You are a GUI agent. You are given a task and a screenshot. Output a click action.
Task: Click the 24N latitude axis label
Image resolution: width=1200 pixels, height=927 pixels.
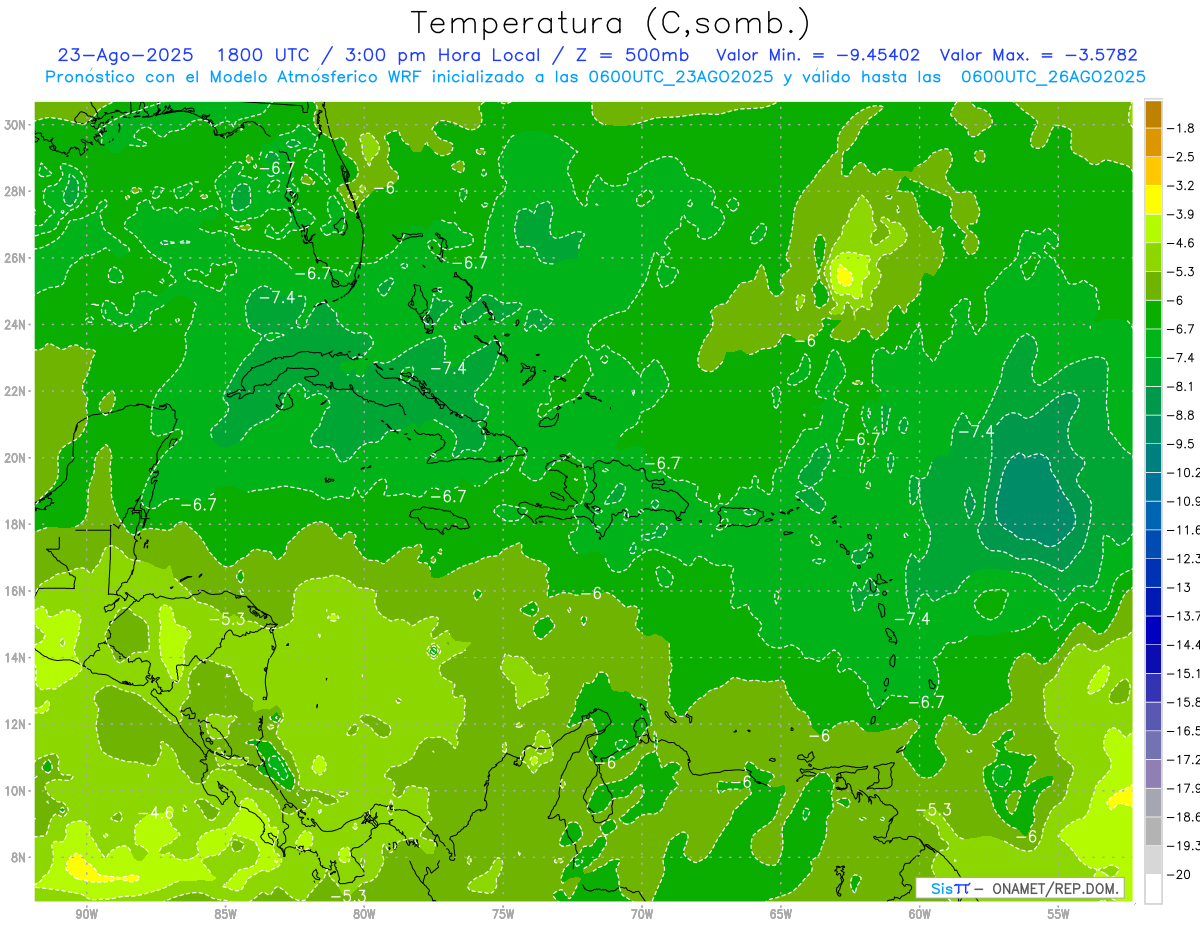point(16,325)
